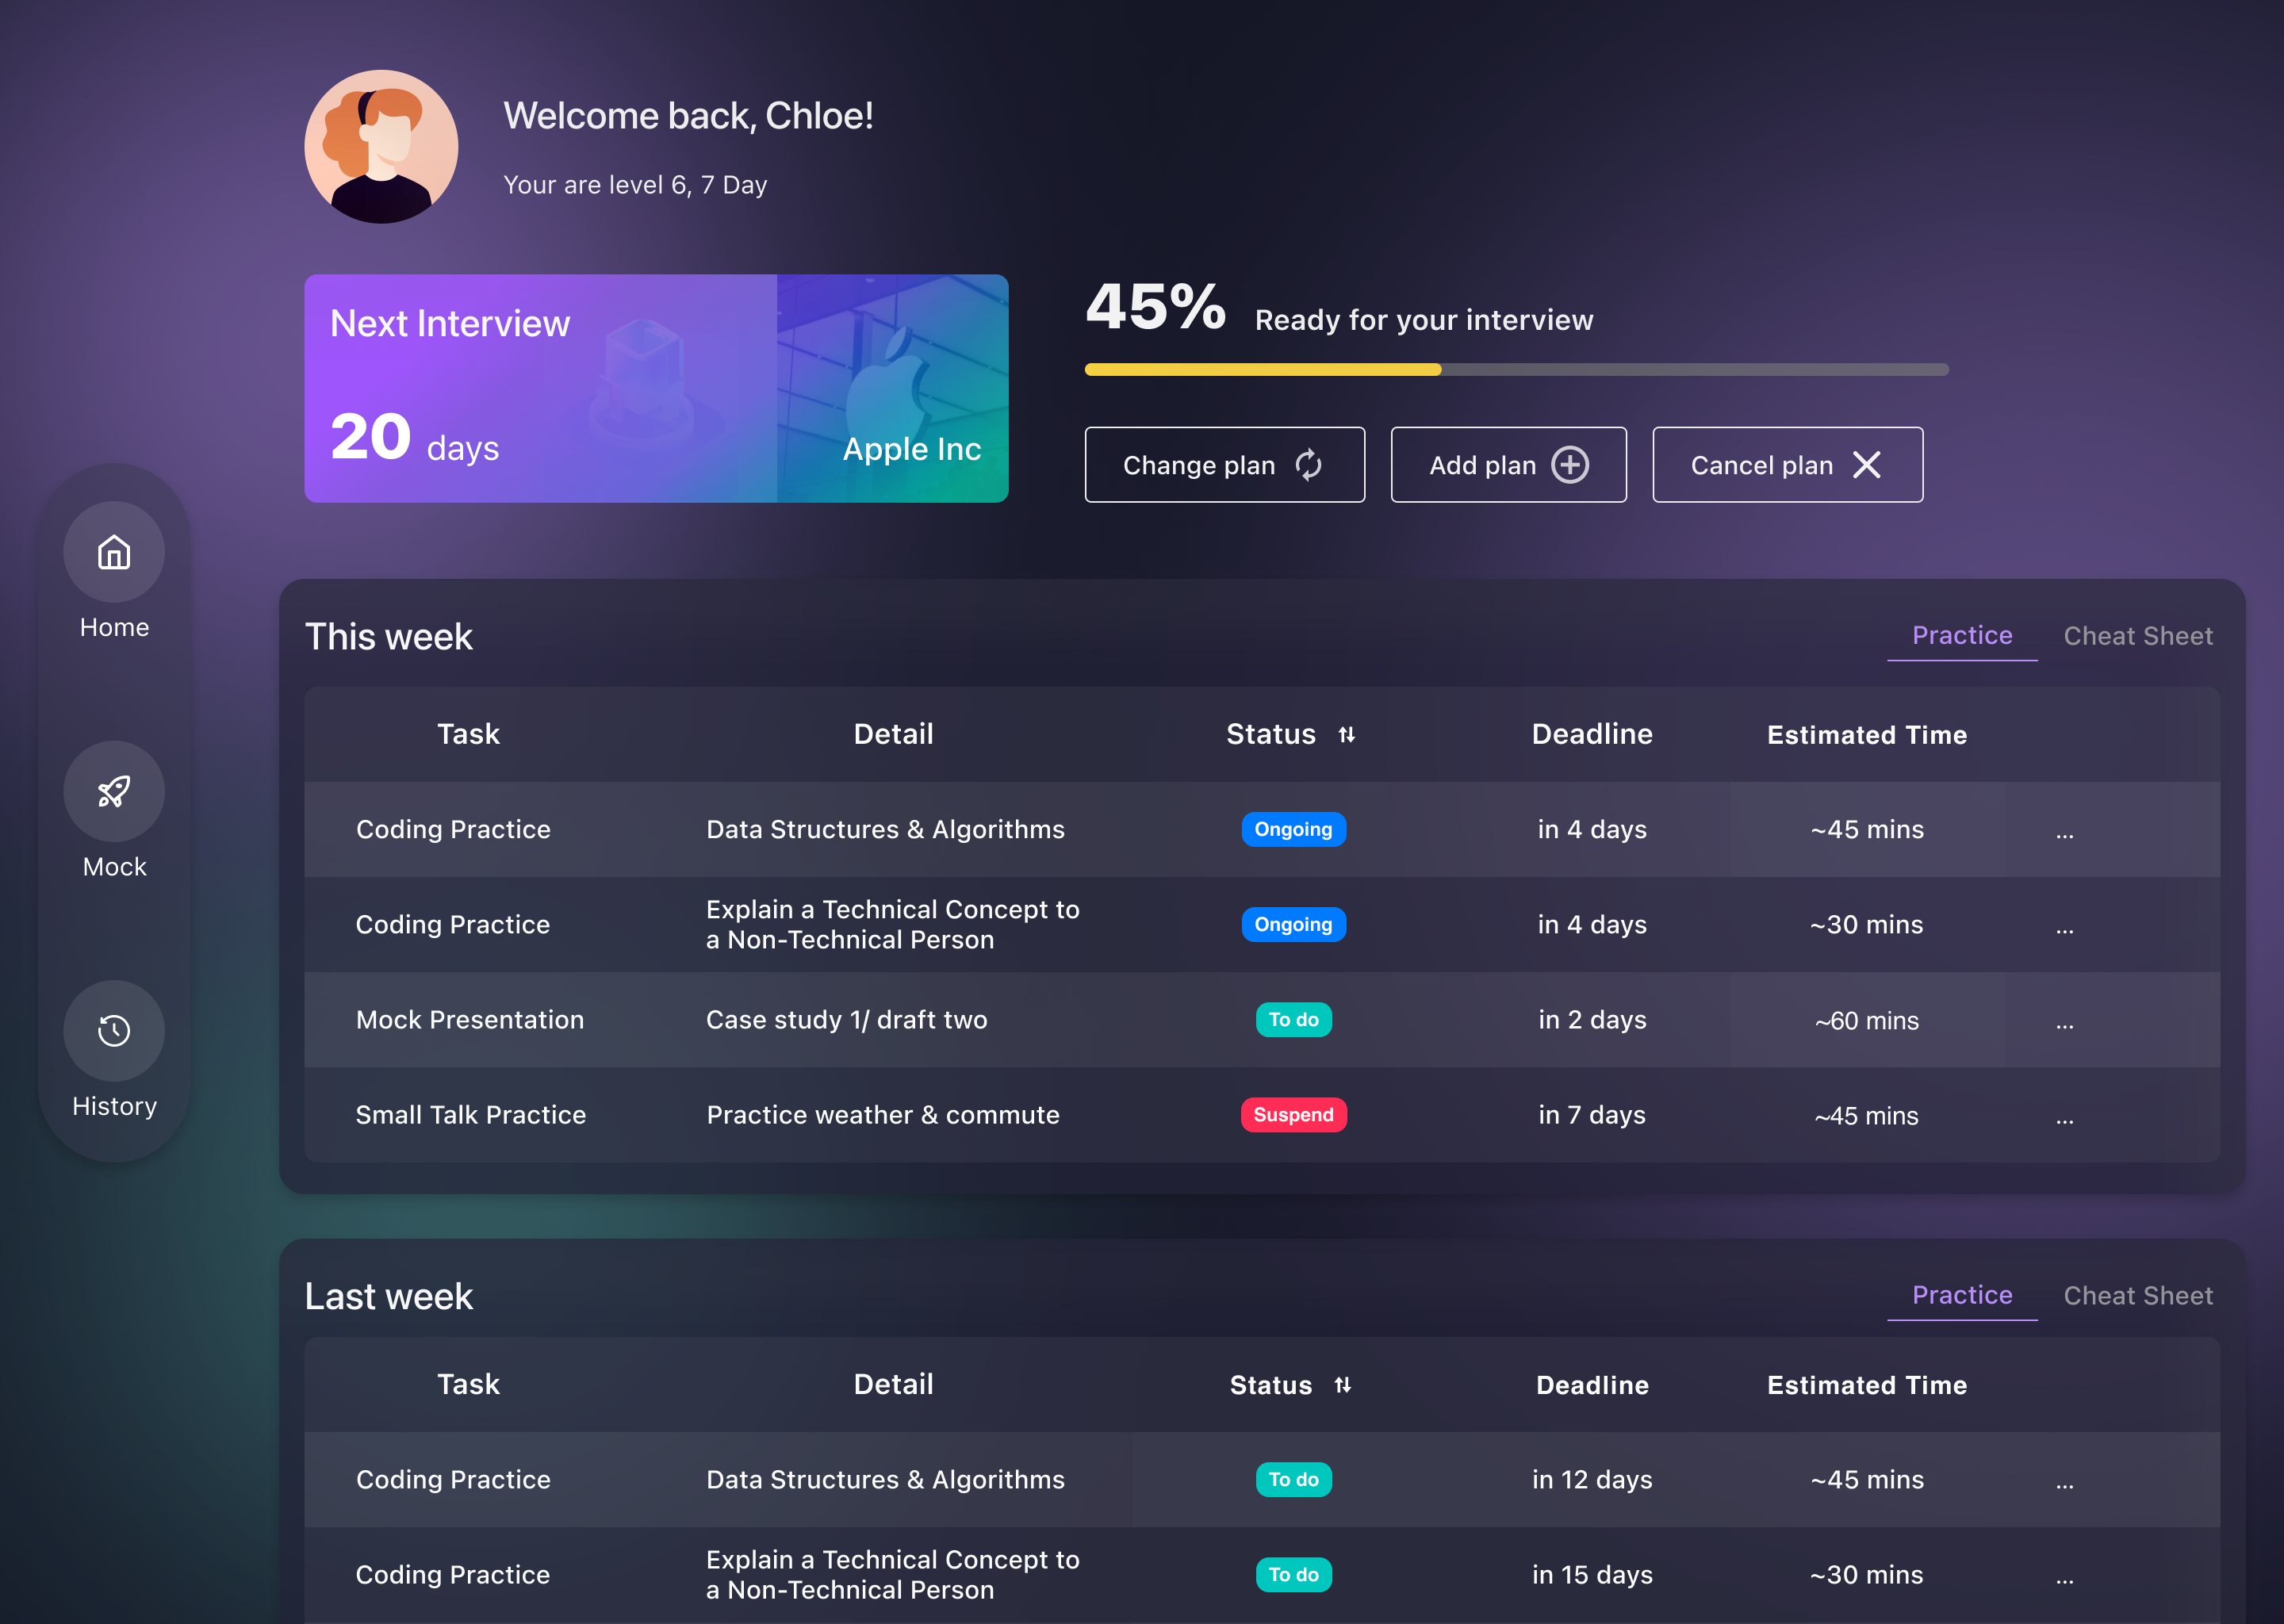
Task: Click the History label in sidebar
Action: 114,1106
